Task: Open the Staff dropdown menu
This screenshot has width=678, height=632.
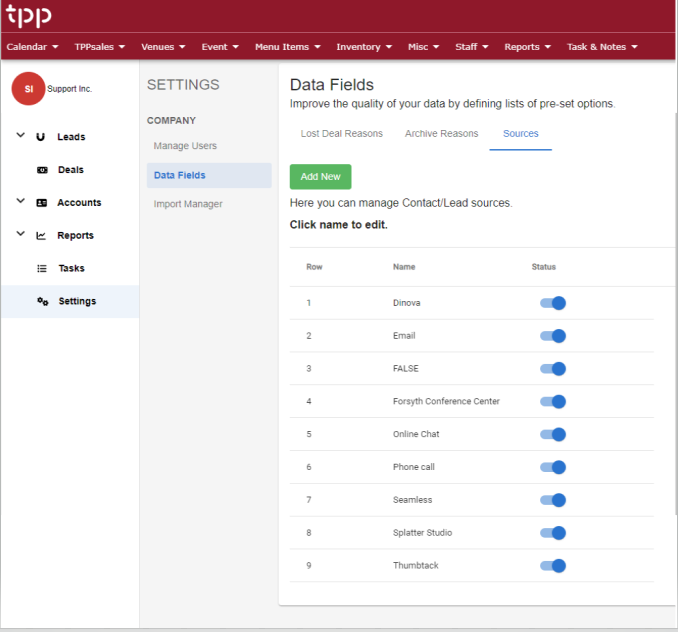Action: (x=471, y=47)
